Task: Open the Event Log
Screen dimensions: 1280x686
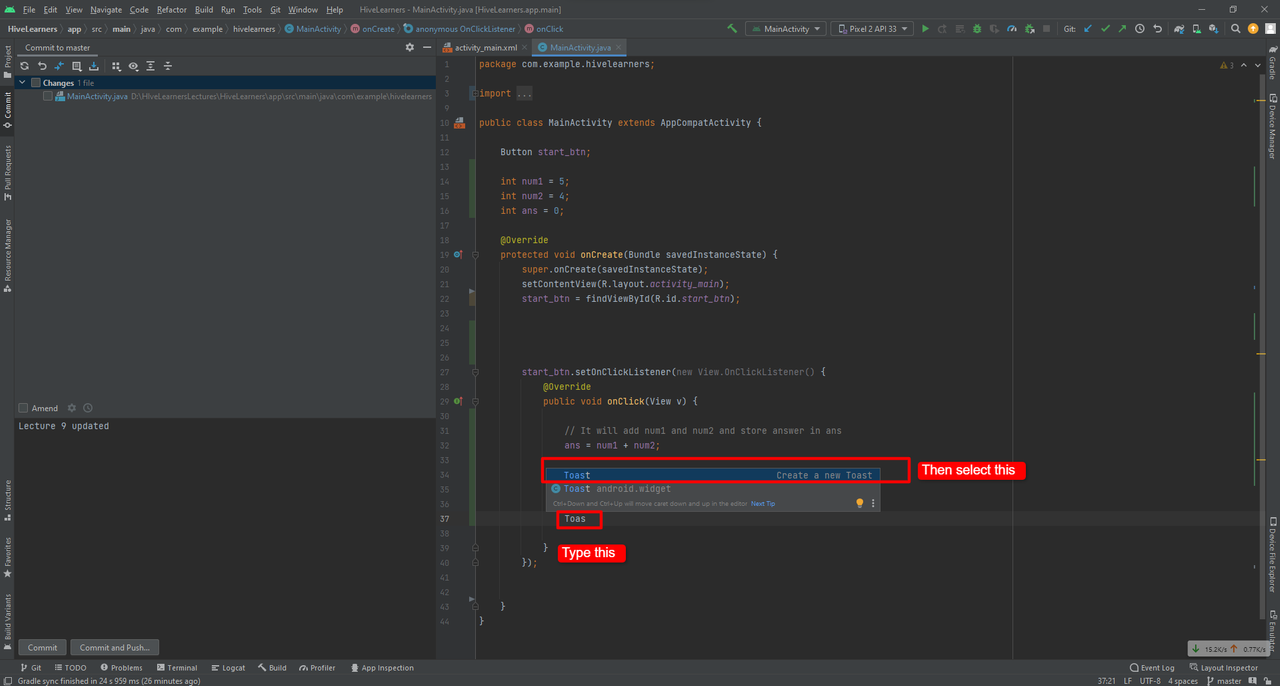Action: pos(1151,667)
